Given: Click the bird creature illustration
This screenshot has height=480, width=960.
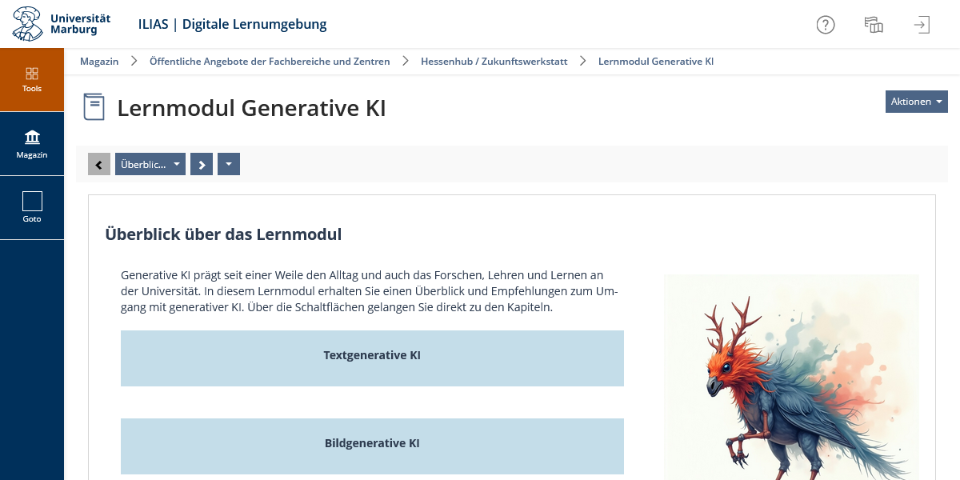Looking at the screenshot, I should point(791,377).
